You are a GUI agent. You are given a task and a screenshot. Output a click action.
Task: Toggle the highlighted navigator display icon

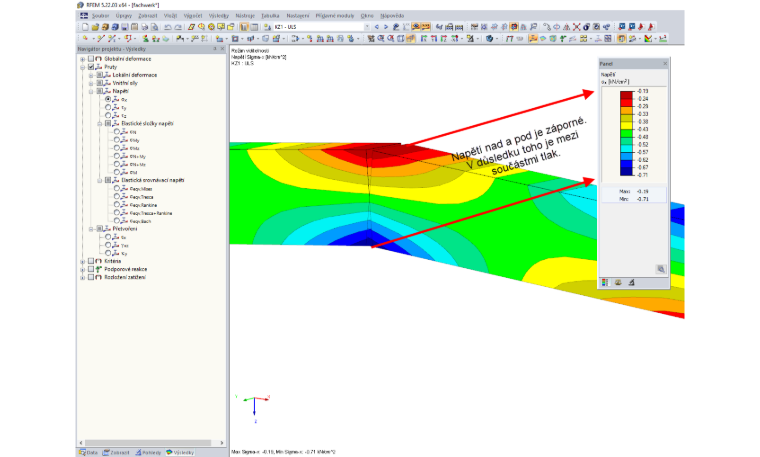click(244, 27)
